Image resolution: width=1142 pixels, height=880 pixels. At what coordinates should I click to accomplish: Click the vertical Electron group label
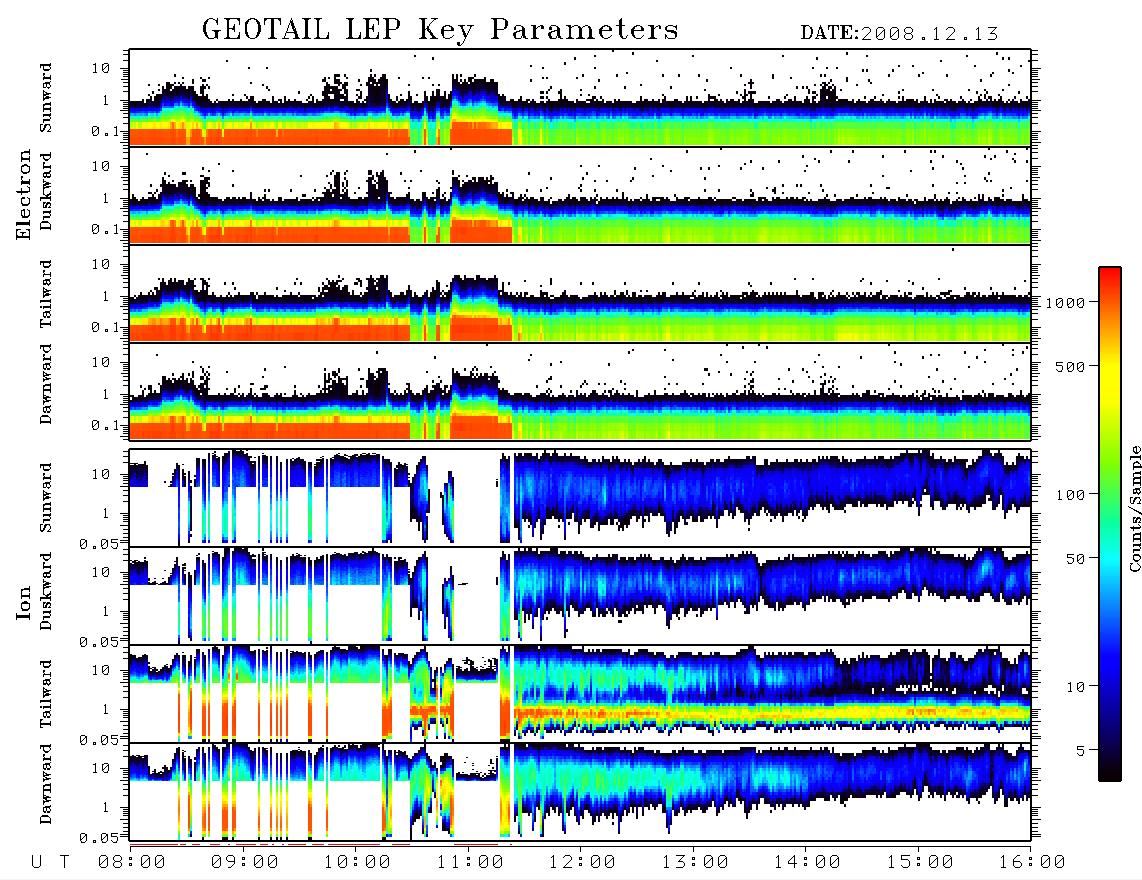tap(23, 195)
